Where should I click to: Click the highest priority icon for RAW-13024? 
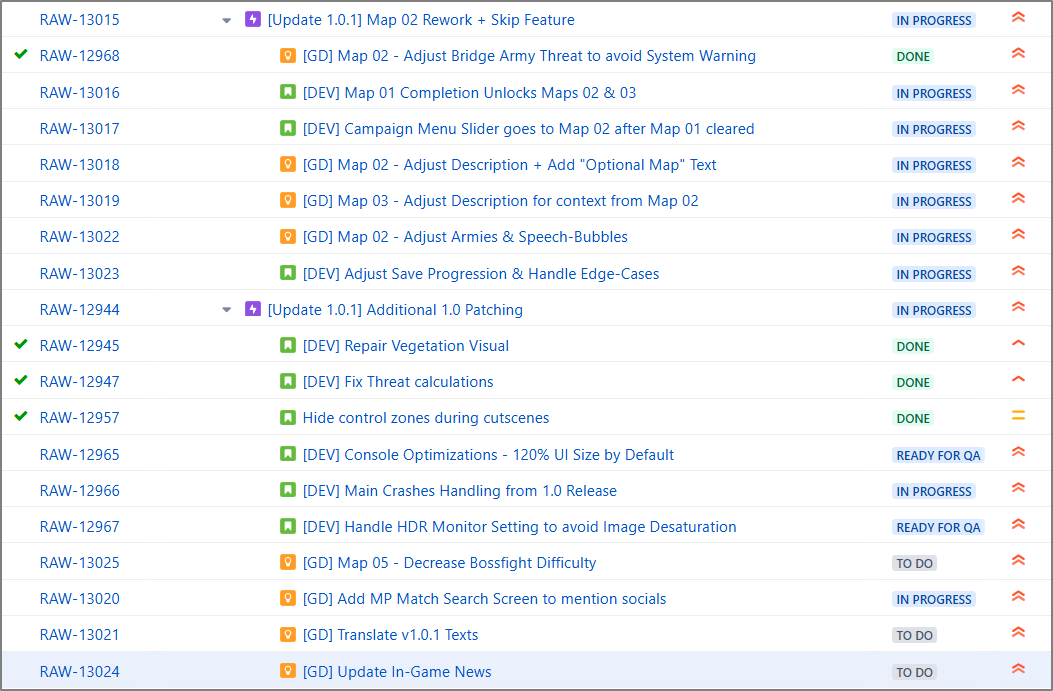pyautogui.click(x=1018, y=669)
